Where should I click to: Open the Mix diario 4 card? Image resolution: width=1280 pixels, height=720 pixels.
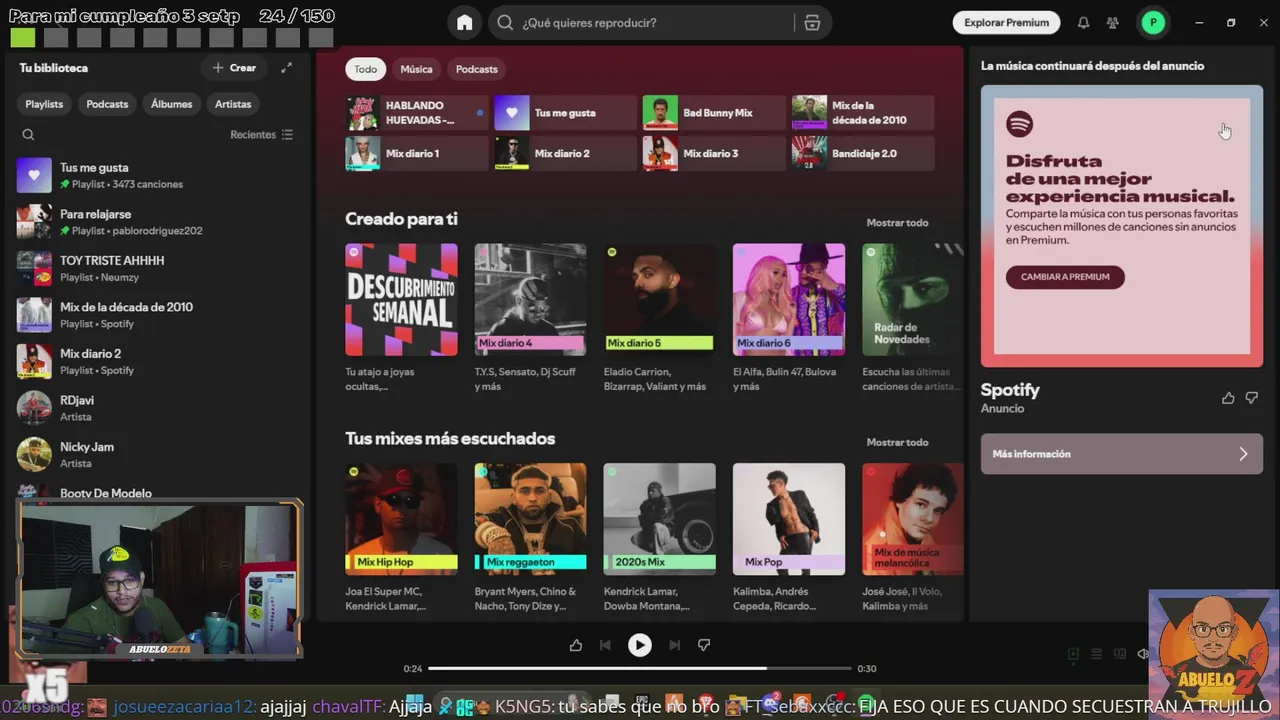[x=530, y=319]
